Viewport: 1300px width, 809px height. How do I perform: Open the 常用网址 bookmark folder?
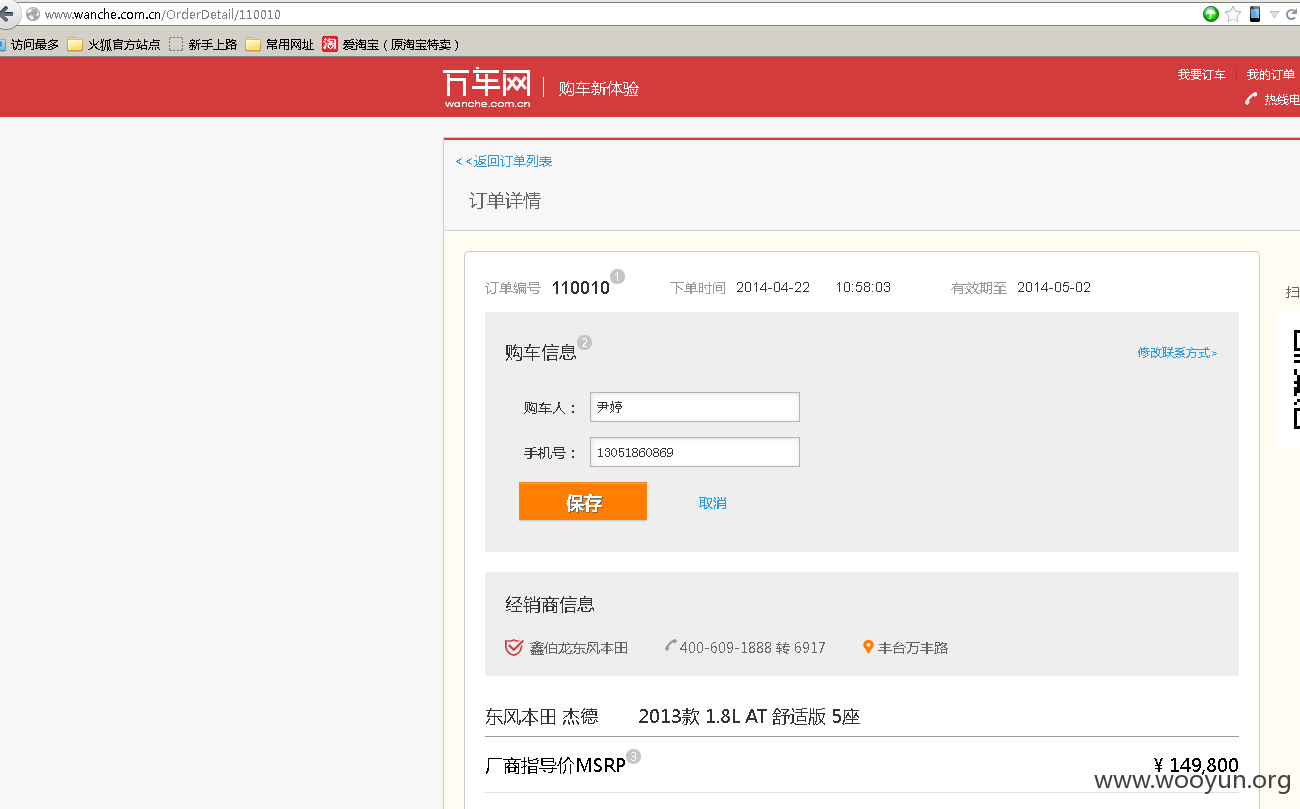coord(280,45)
